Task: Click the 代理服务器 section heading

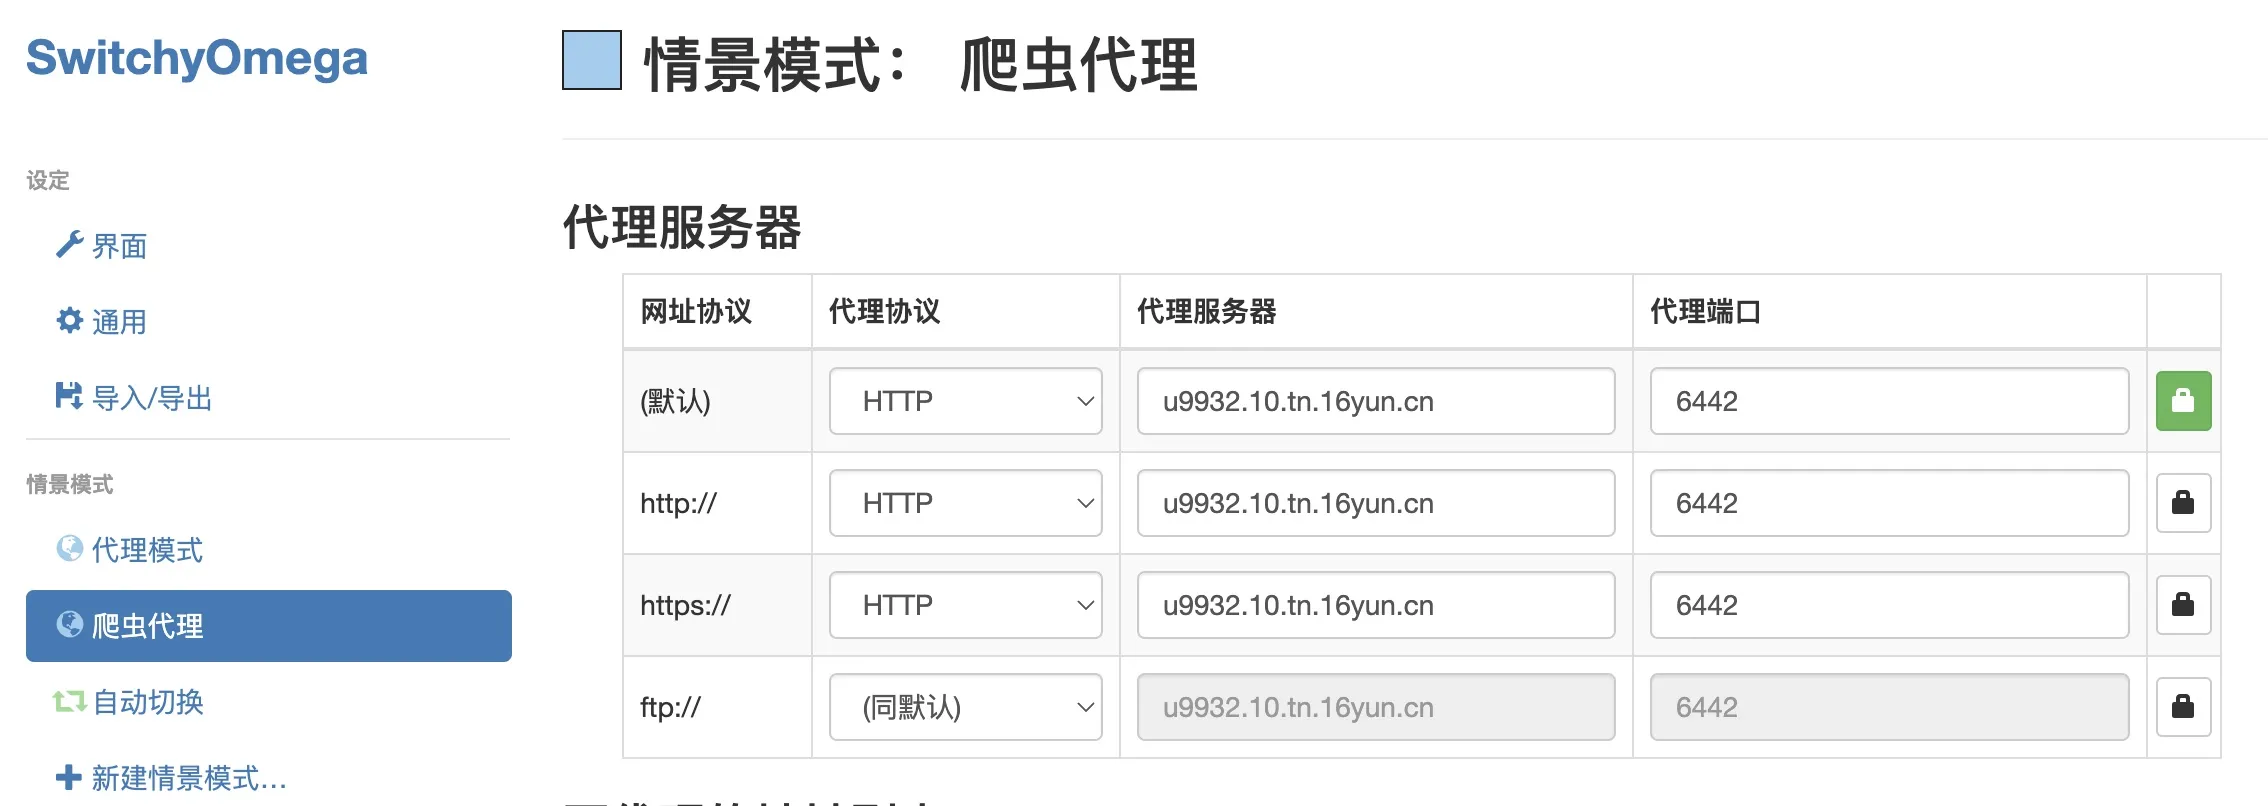Action: pyautogui.click(x=682, y=227)
